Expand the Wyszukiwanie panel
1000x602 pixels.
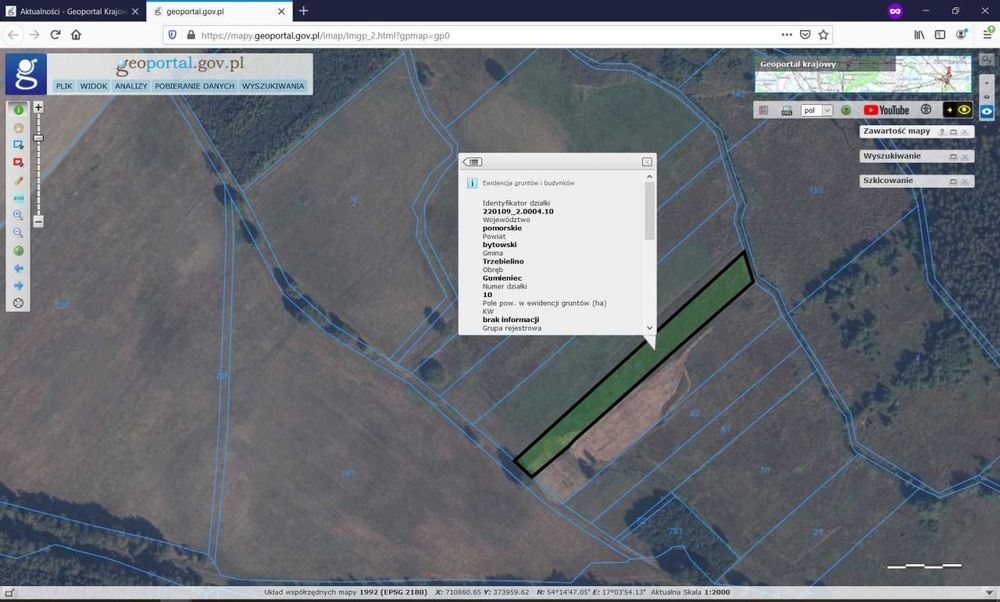[953, 156]
